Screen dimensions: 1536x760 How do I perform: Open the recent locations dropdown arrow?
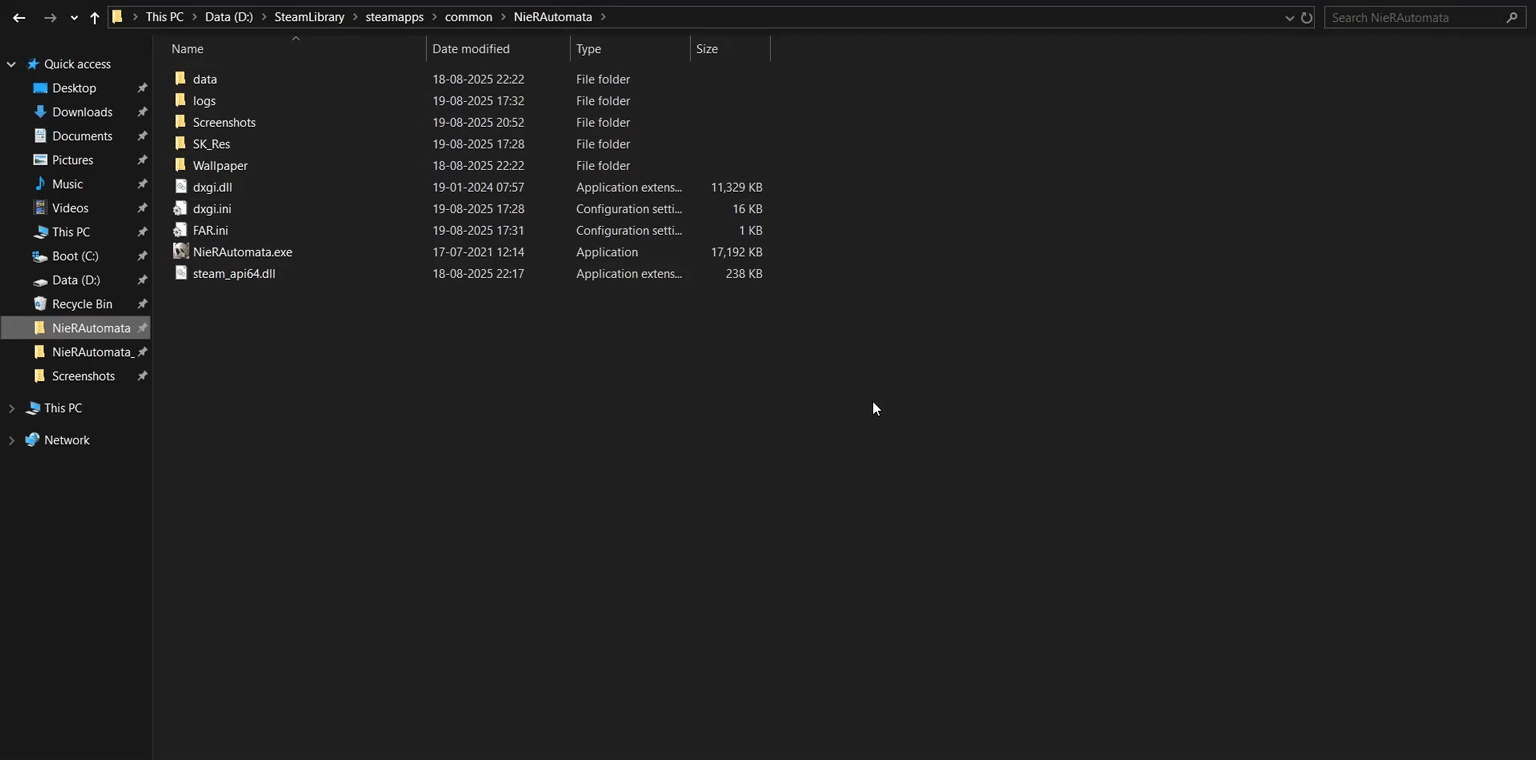point(74,18)
